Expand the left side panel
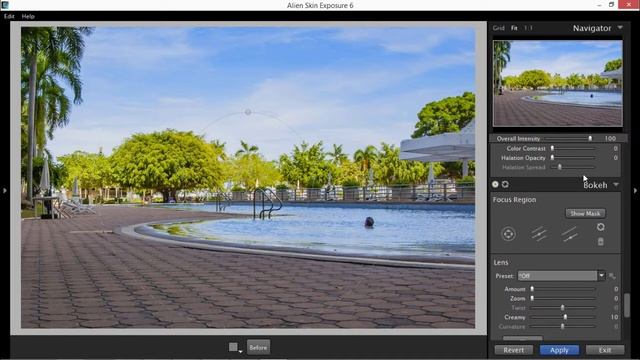This screenshot has height=360, width=640. point(4,190)
